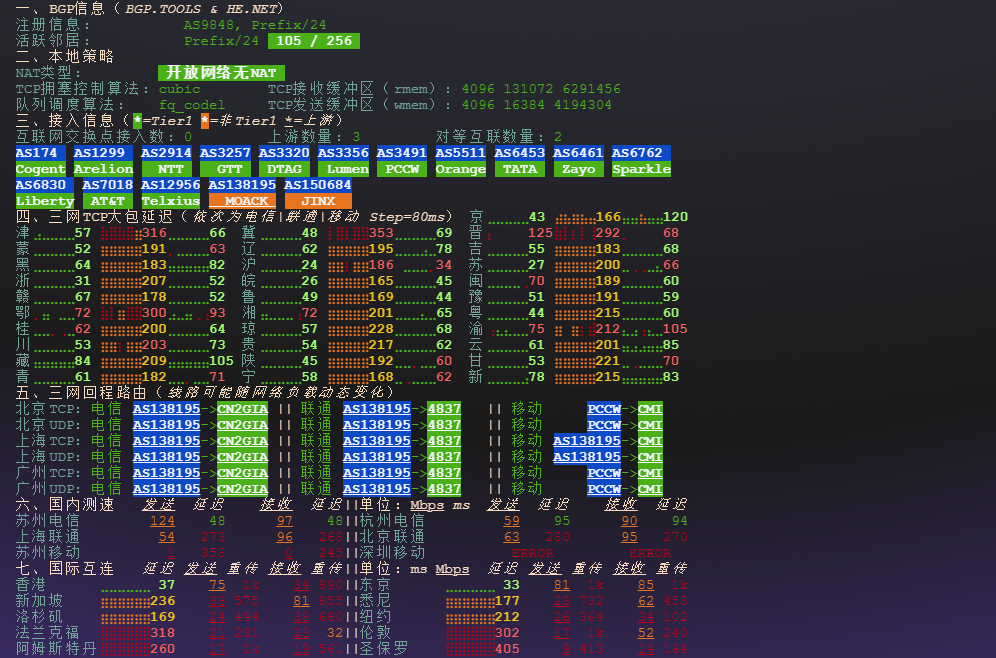Viewport: 996px width, 658px height.
Task: Click the CMI badge in 广州 UDP row
Action: (650, 489)
